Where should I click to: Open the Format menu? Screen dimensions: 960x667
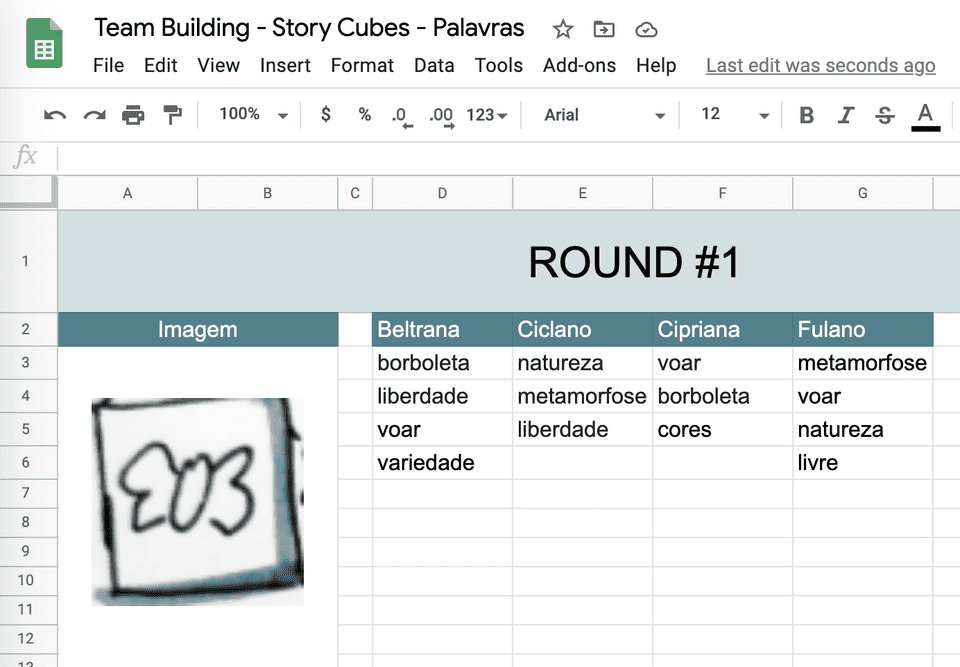point(362,65)
